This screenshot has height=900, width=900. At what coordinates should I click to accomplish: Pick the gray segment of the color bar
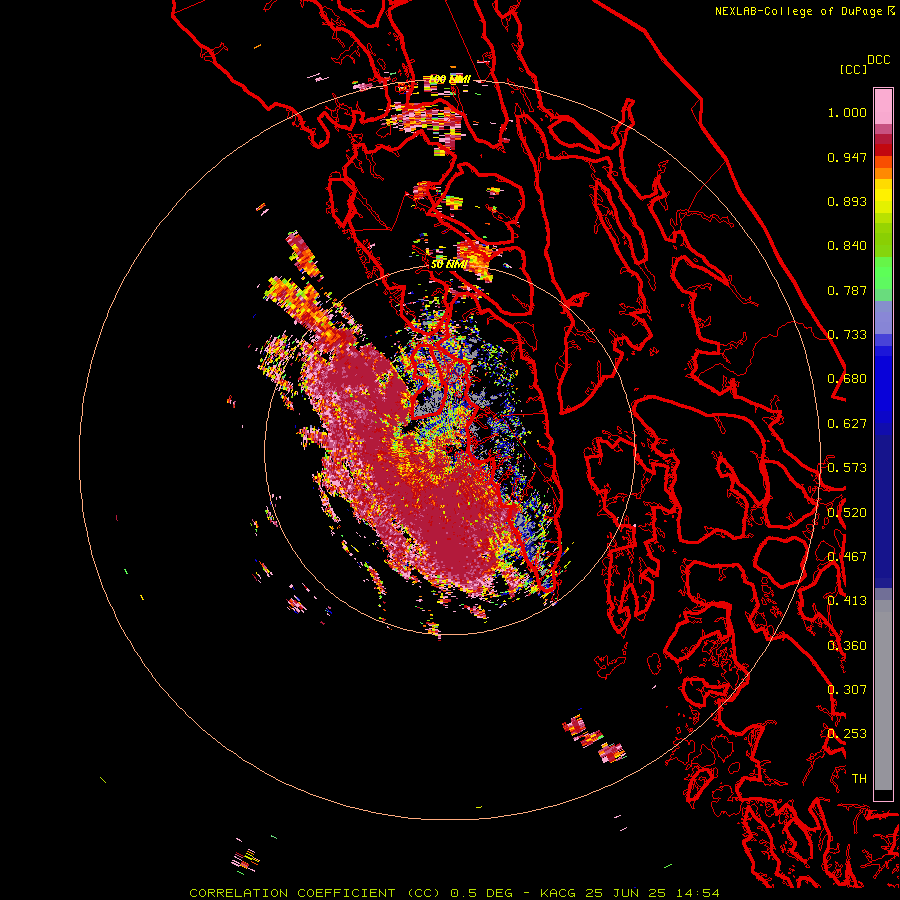pos(883,695)
